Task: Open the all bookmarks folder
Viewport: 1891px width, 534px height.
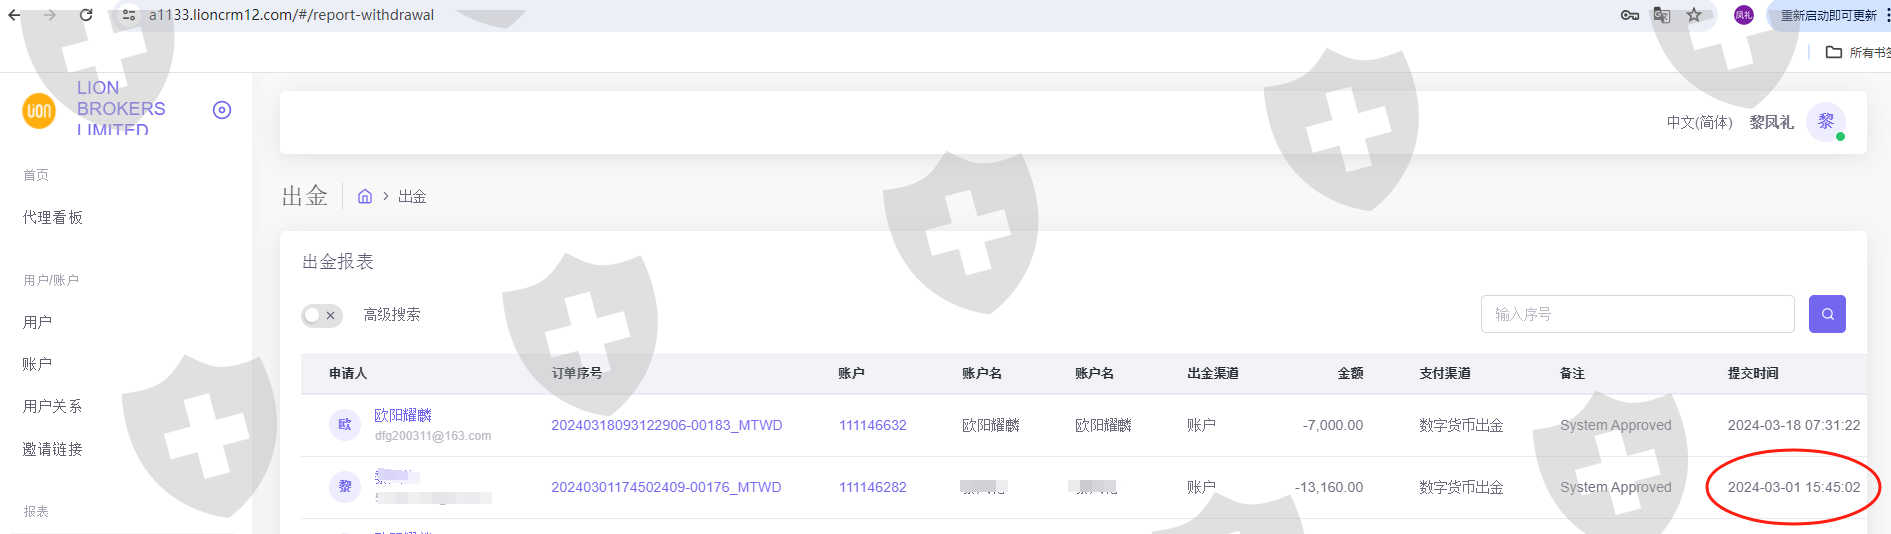Action: (x=1858, y=52)
